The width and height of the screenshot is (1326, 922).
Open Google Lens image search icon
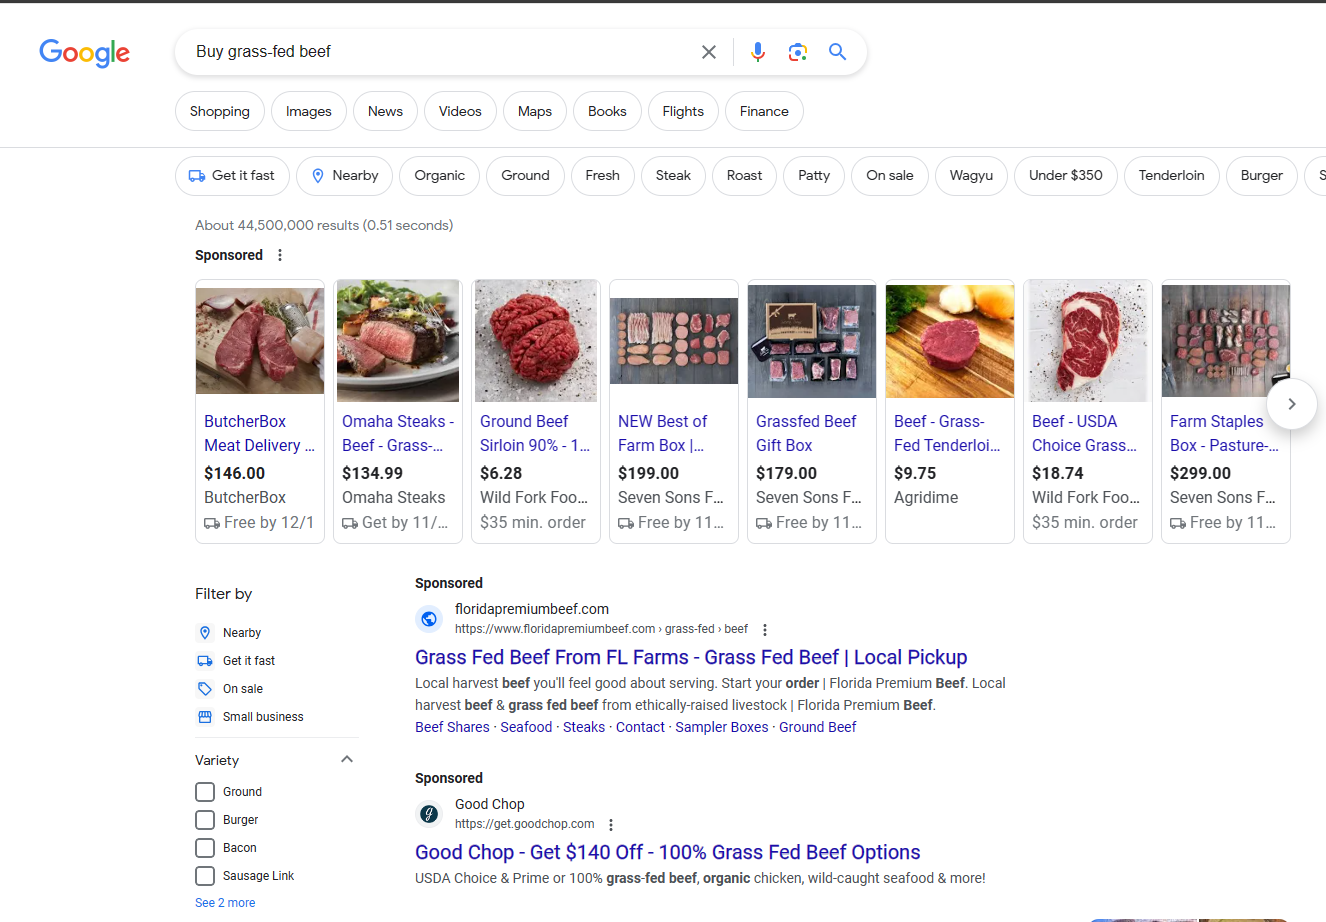[x=797, y=52]
